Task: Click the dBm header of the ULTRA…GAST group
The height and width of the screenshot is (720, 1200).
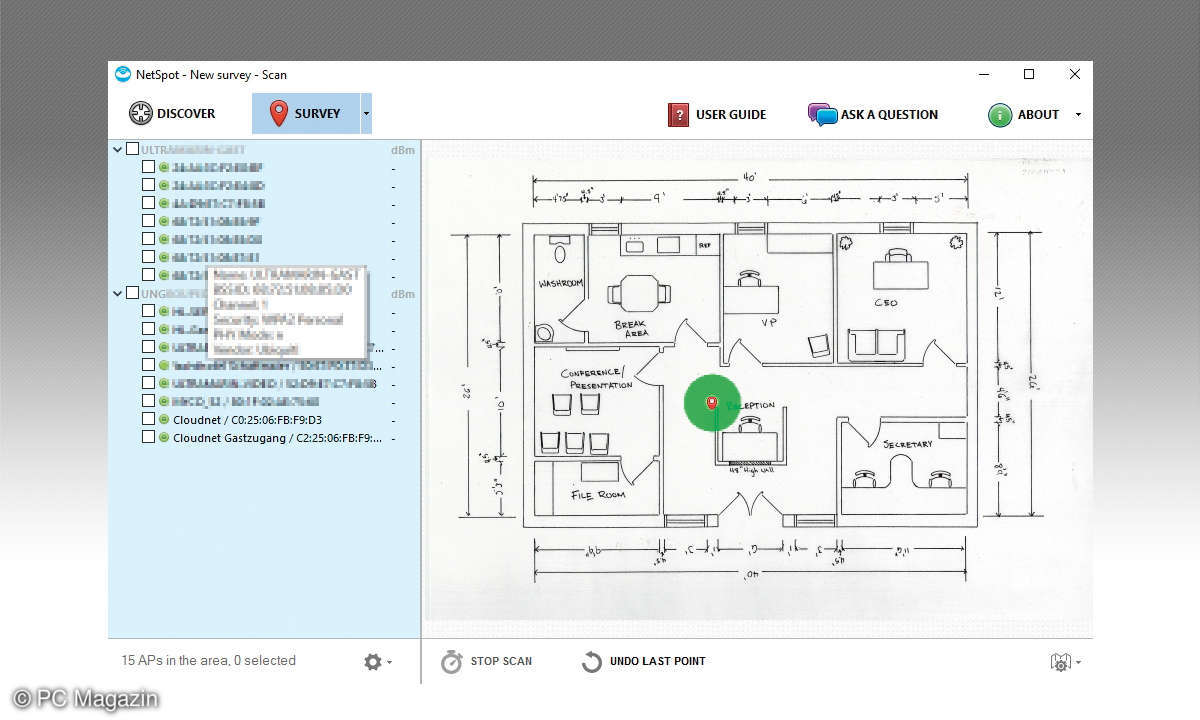Action: point(402,150)
